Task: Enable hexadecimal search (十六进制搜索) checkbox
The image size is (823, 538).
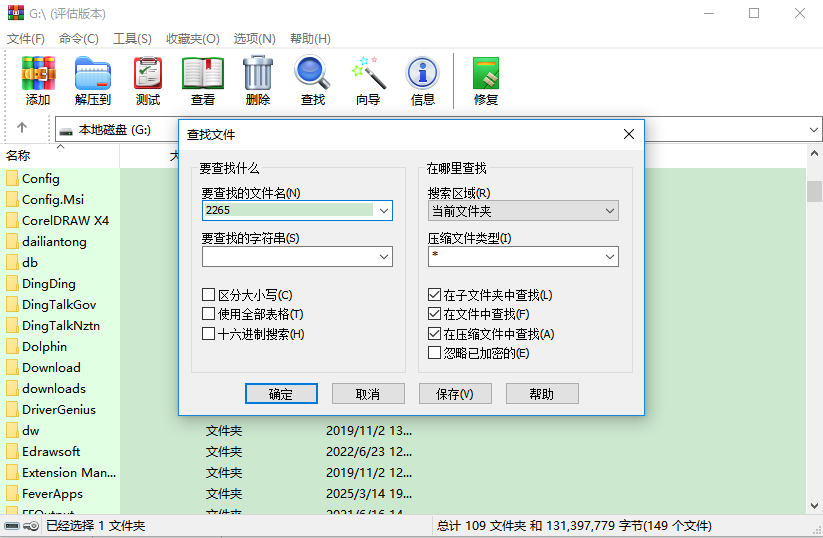Action: (209, 334)
